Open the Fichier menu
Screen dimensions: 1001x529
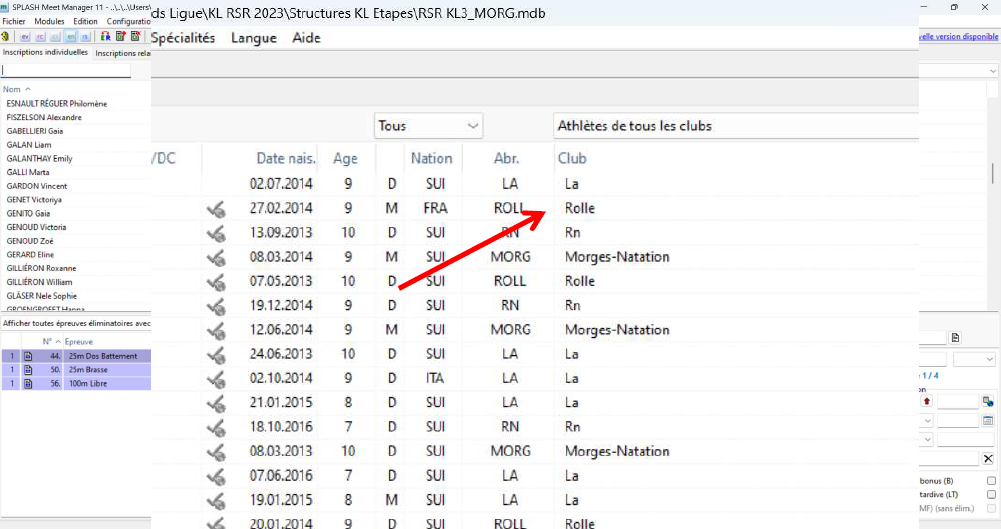[14, 21]
